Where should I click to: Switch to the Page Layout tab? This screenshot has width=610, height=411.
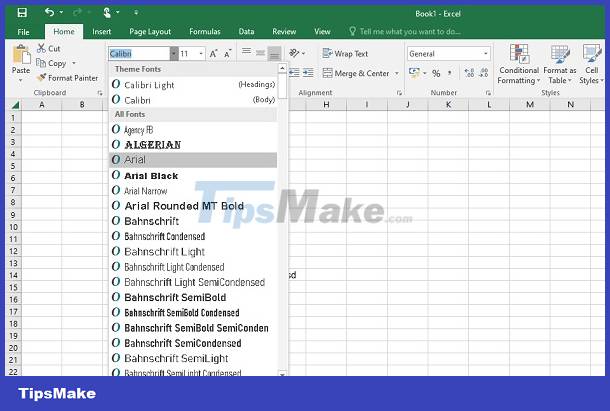[x=150, y=32]
